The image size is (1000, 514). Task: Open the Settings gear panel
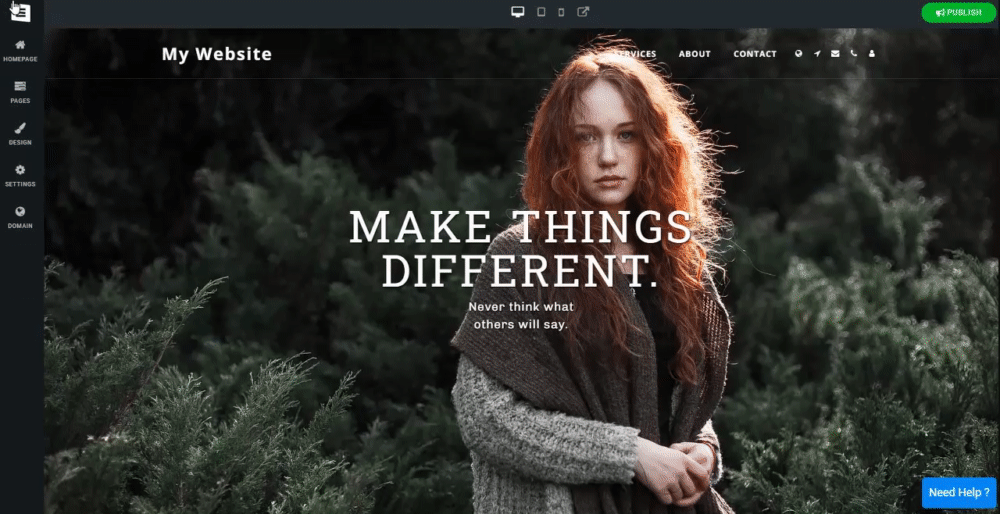click(20, 176)
